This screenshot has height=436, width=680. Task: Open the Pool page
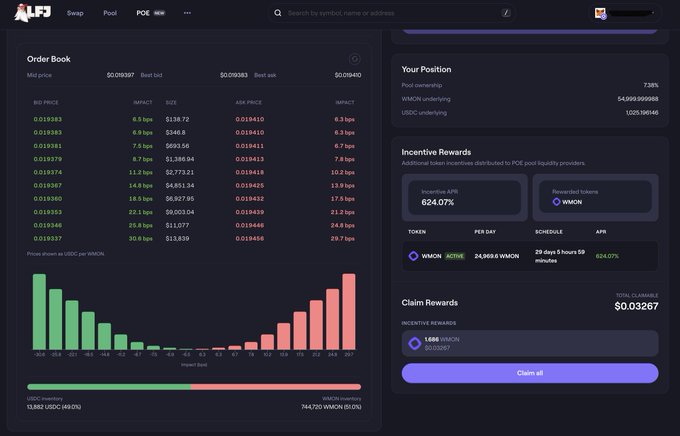tap(110, 13)
